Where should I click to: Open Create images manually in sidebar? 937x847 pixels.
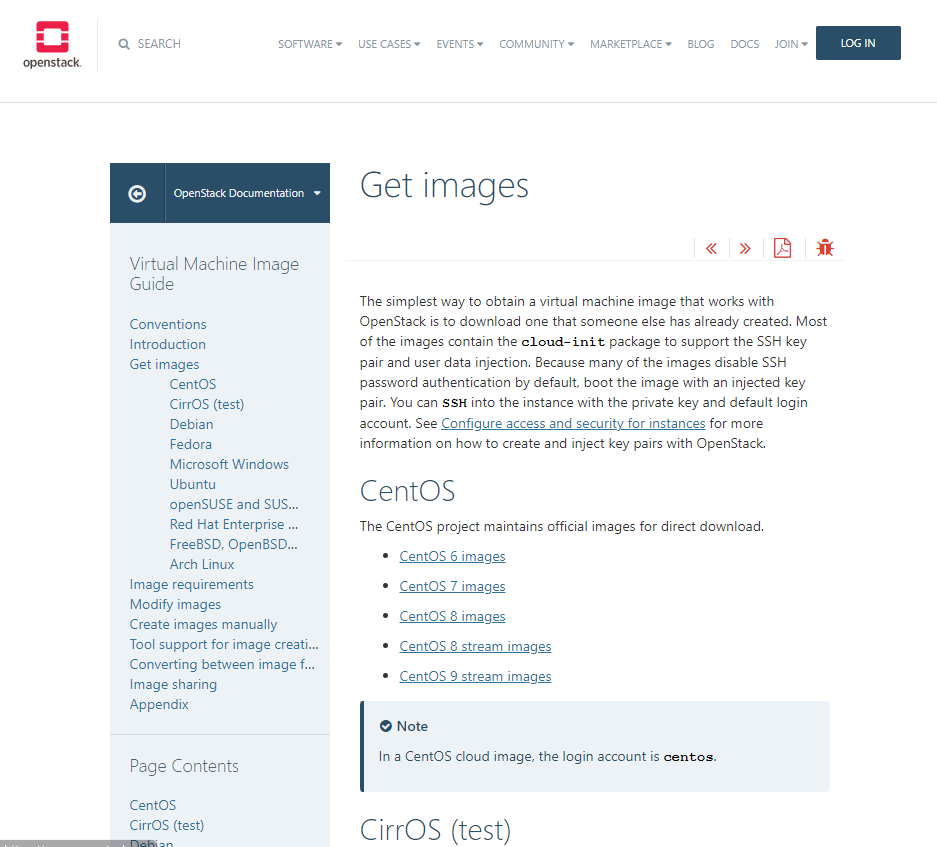pos(203,625)
